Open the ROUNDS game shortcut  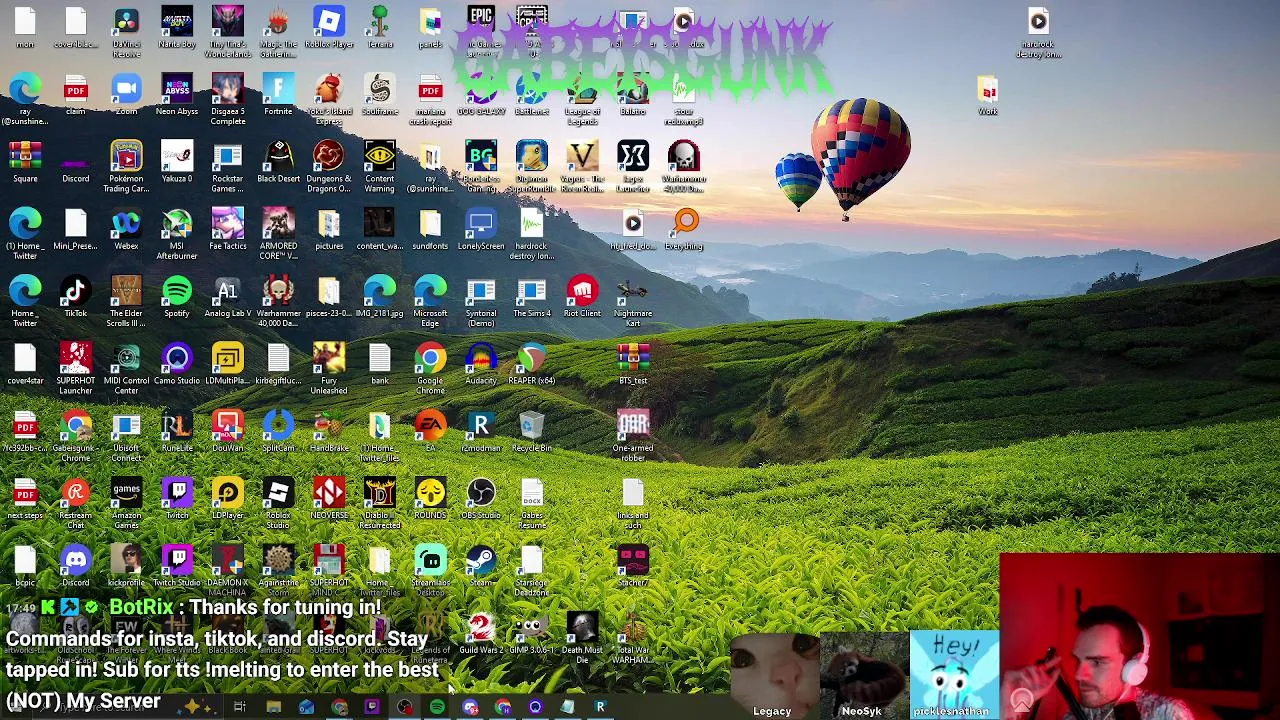[430, 499]
